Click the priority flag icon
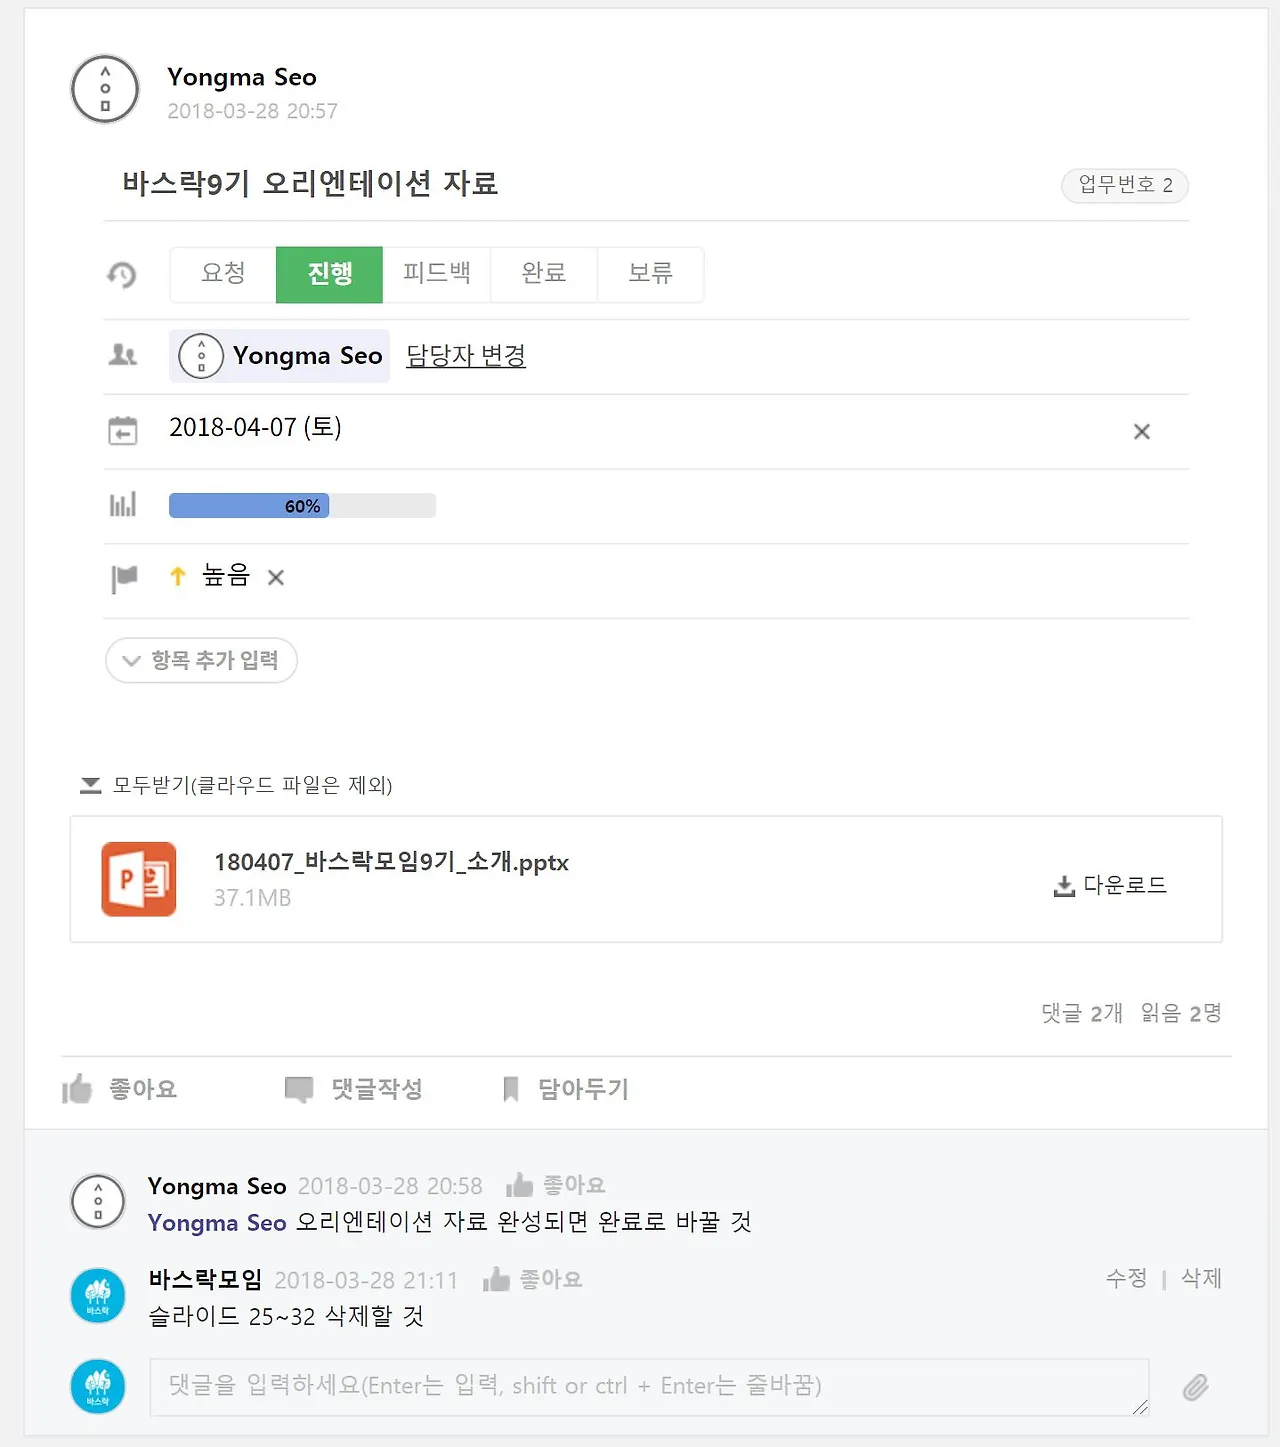The image size is (1280, 1447). (124, 578)
